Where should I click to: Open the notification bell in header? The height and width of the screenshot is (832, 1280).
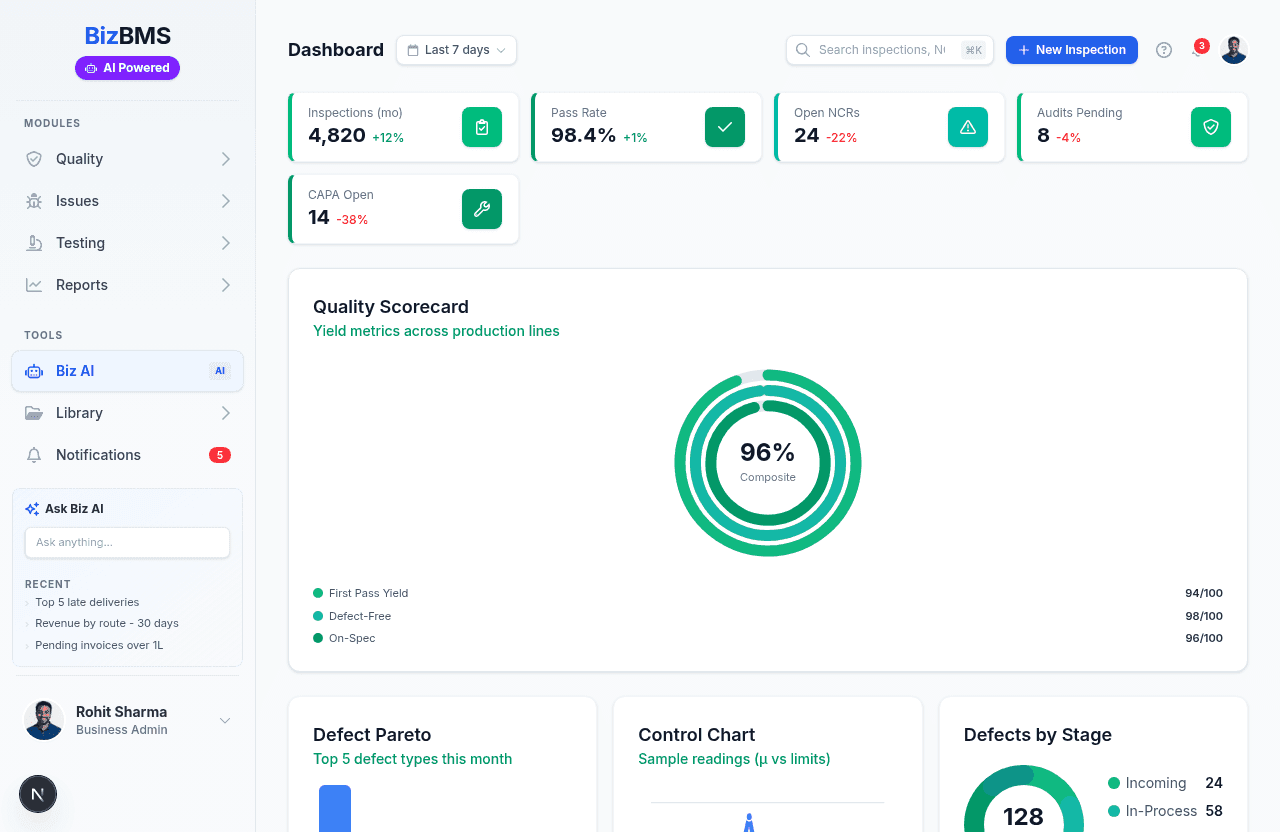click(x=1197, y=50)
